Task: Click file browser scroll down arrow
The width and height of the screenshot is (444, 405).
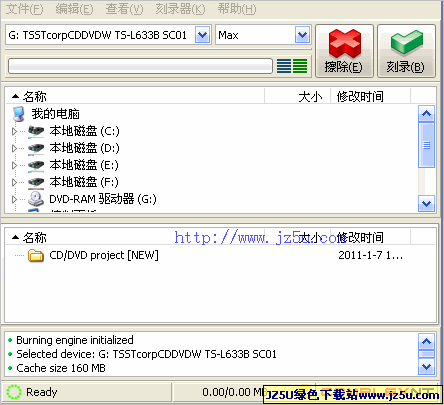Action: [426, 203]
